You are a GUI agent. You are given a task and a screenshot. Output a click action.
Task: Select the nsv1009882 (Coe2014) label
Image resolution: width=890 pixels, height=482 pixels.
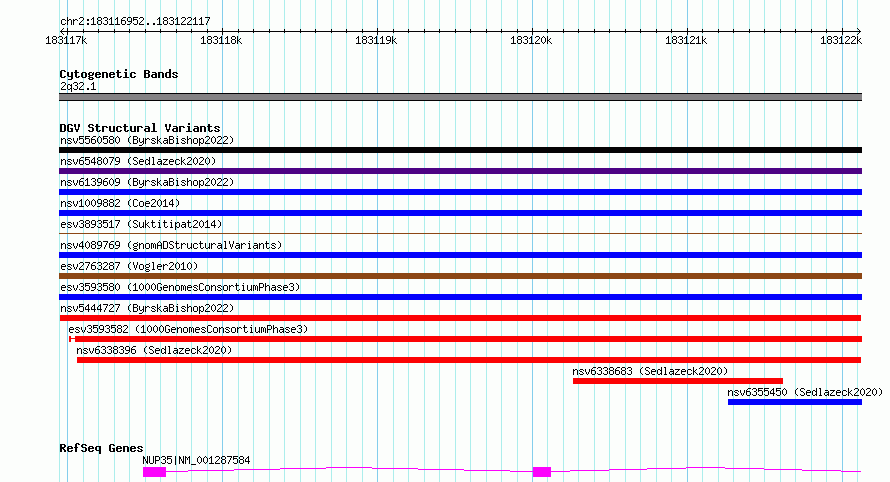pos(120,203)
